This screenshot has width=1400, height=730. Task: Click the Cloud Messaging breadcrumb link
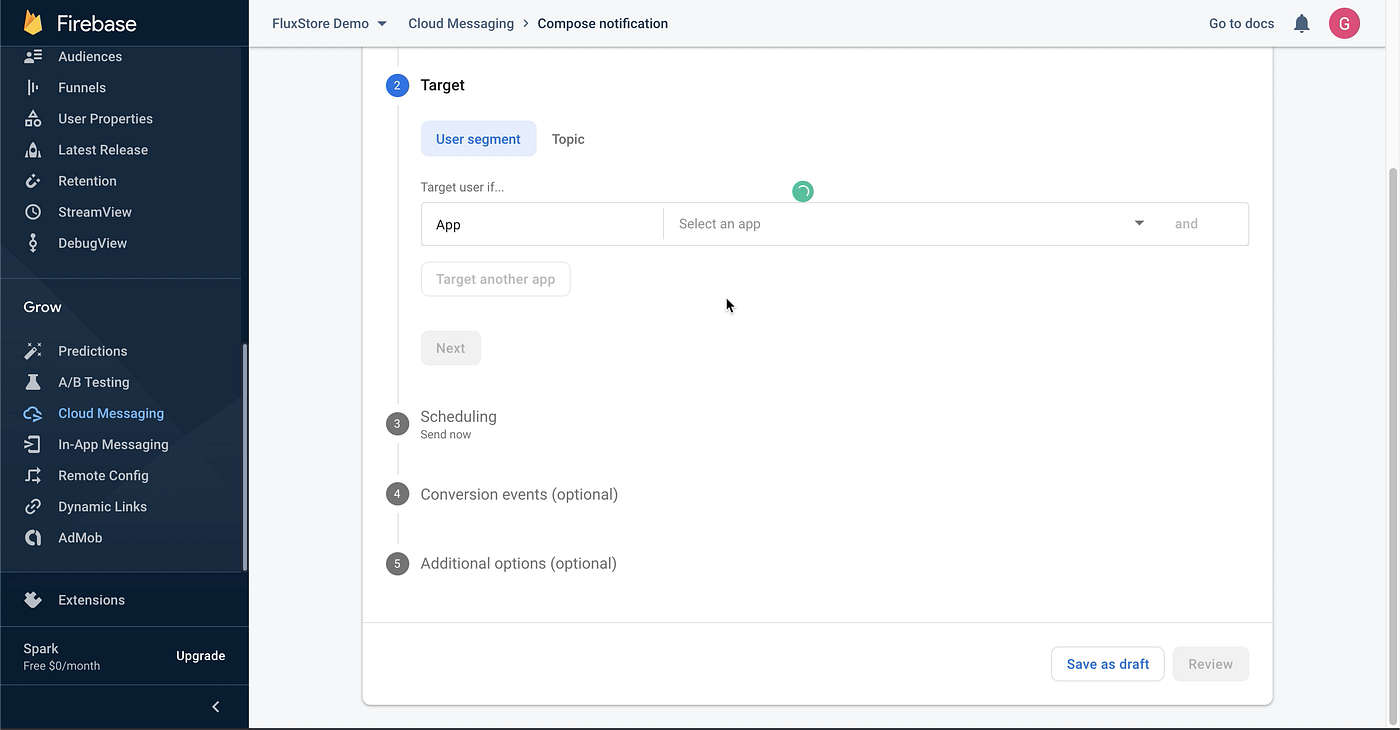(461, 24)
